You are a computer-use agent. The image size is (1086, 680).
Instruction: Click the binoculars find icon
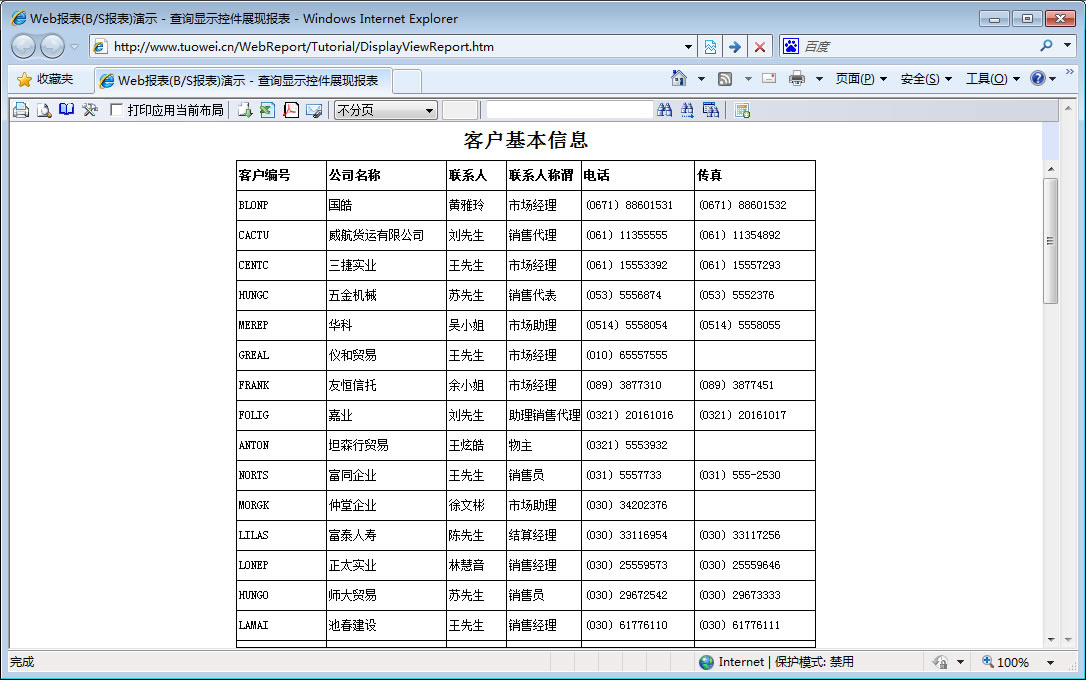[x=665, y=110]
